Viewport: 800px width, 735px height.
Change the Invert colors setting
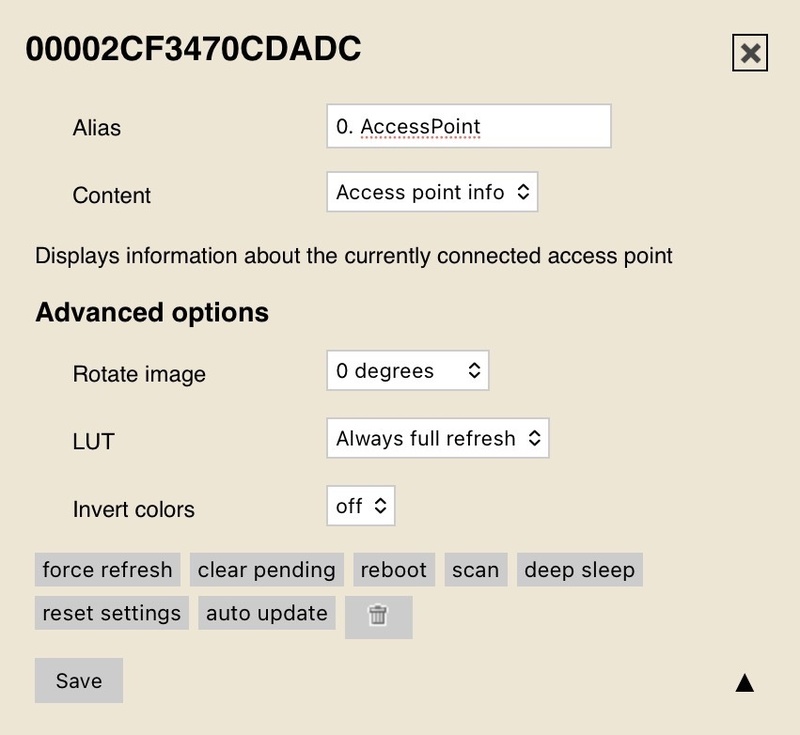[361, 505]
